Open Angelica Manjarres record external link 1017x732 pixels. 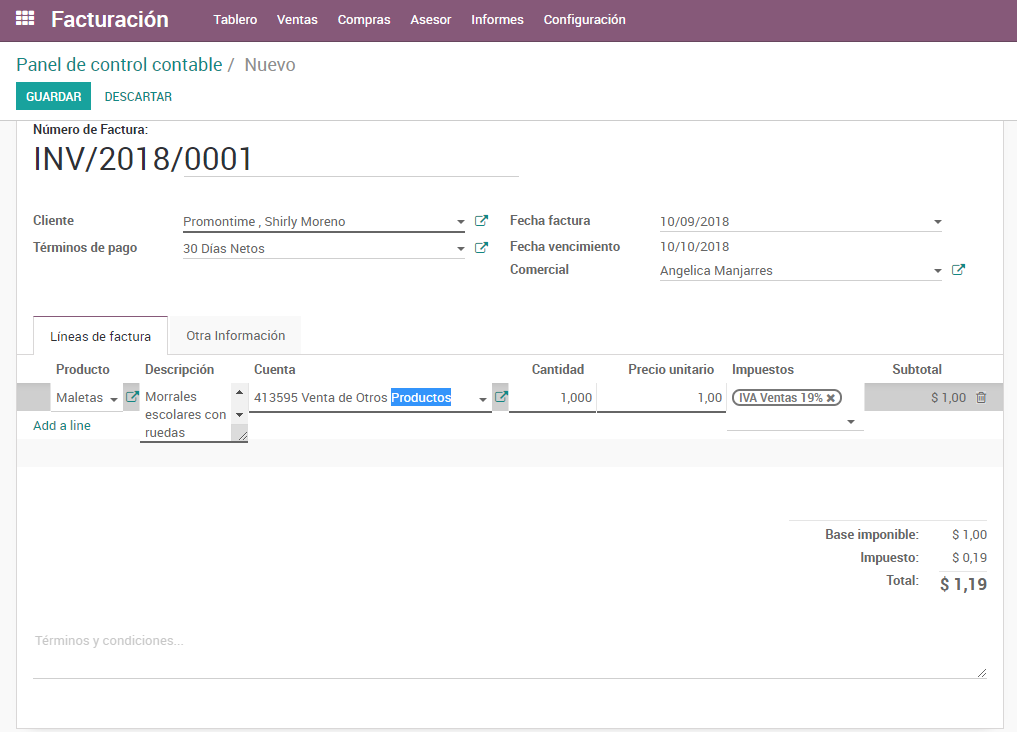pyautogui.click(x=957, y=270)
